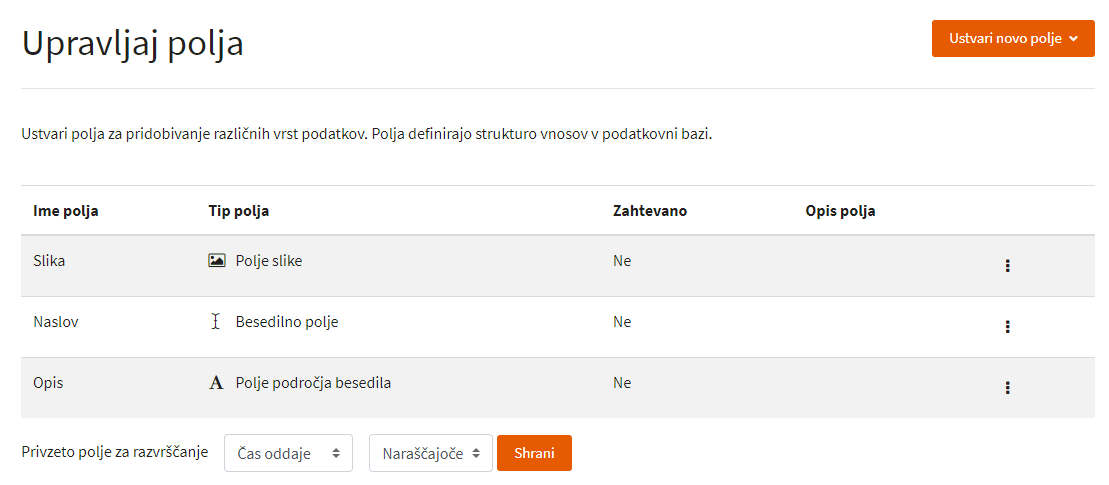The width and height of the screenshot is (1109, 485).
Task: Click the Polje slike image icon
Action: click(216, 261)
